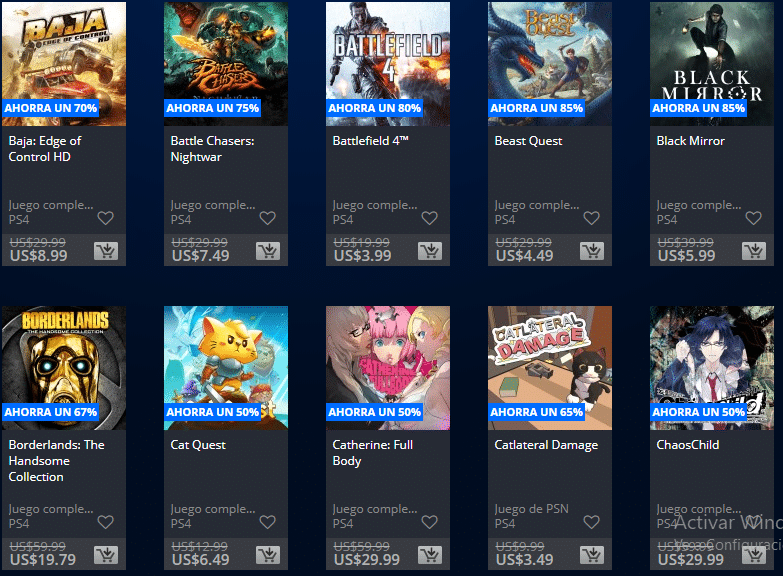Toggle wishlist heart for Beast Quest
Screen dimensions: 783x576
click(591, 218)
